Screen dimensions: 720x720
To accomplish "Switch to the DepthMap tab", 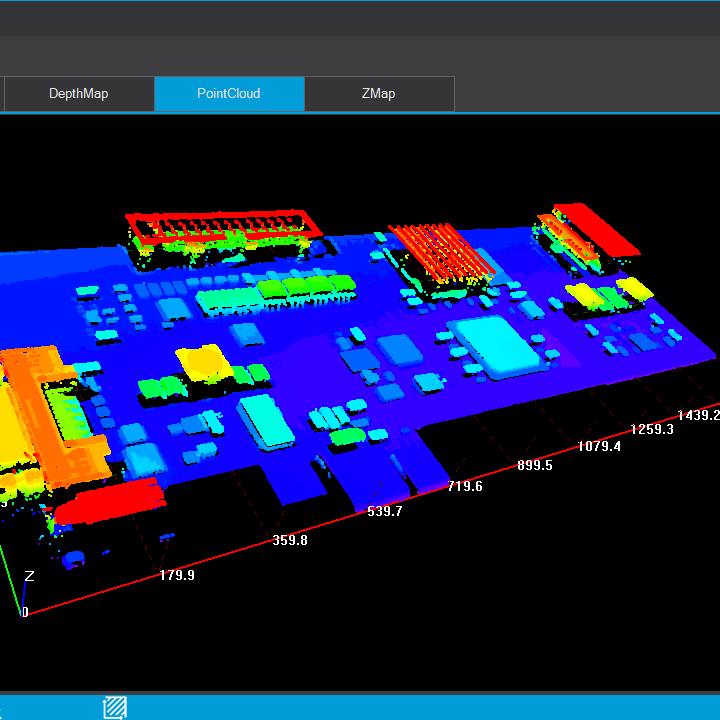I will point(78,94).
